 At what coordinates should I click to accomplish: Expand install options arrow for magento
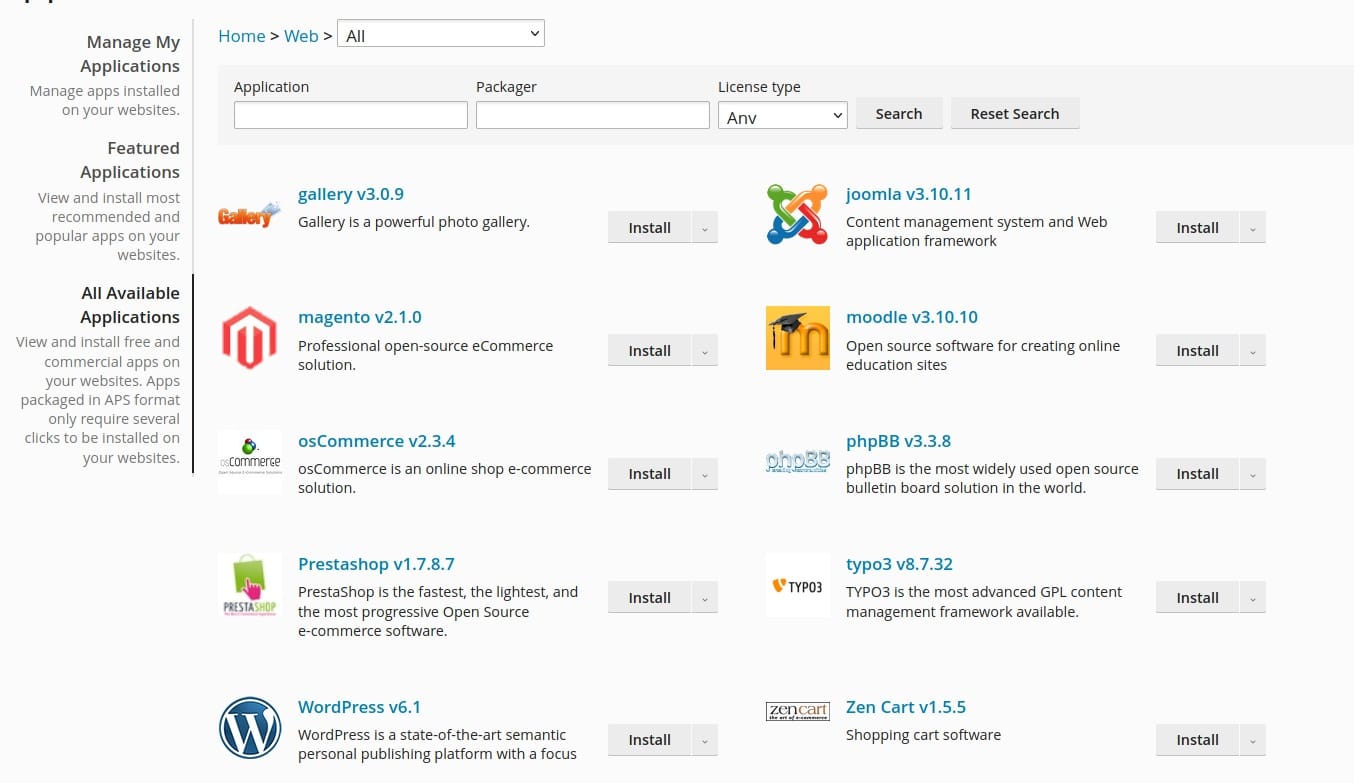point(704,351)
